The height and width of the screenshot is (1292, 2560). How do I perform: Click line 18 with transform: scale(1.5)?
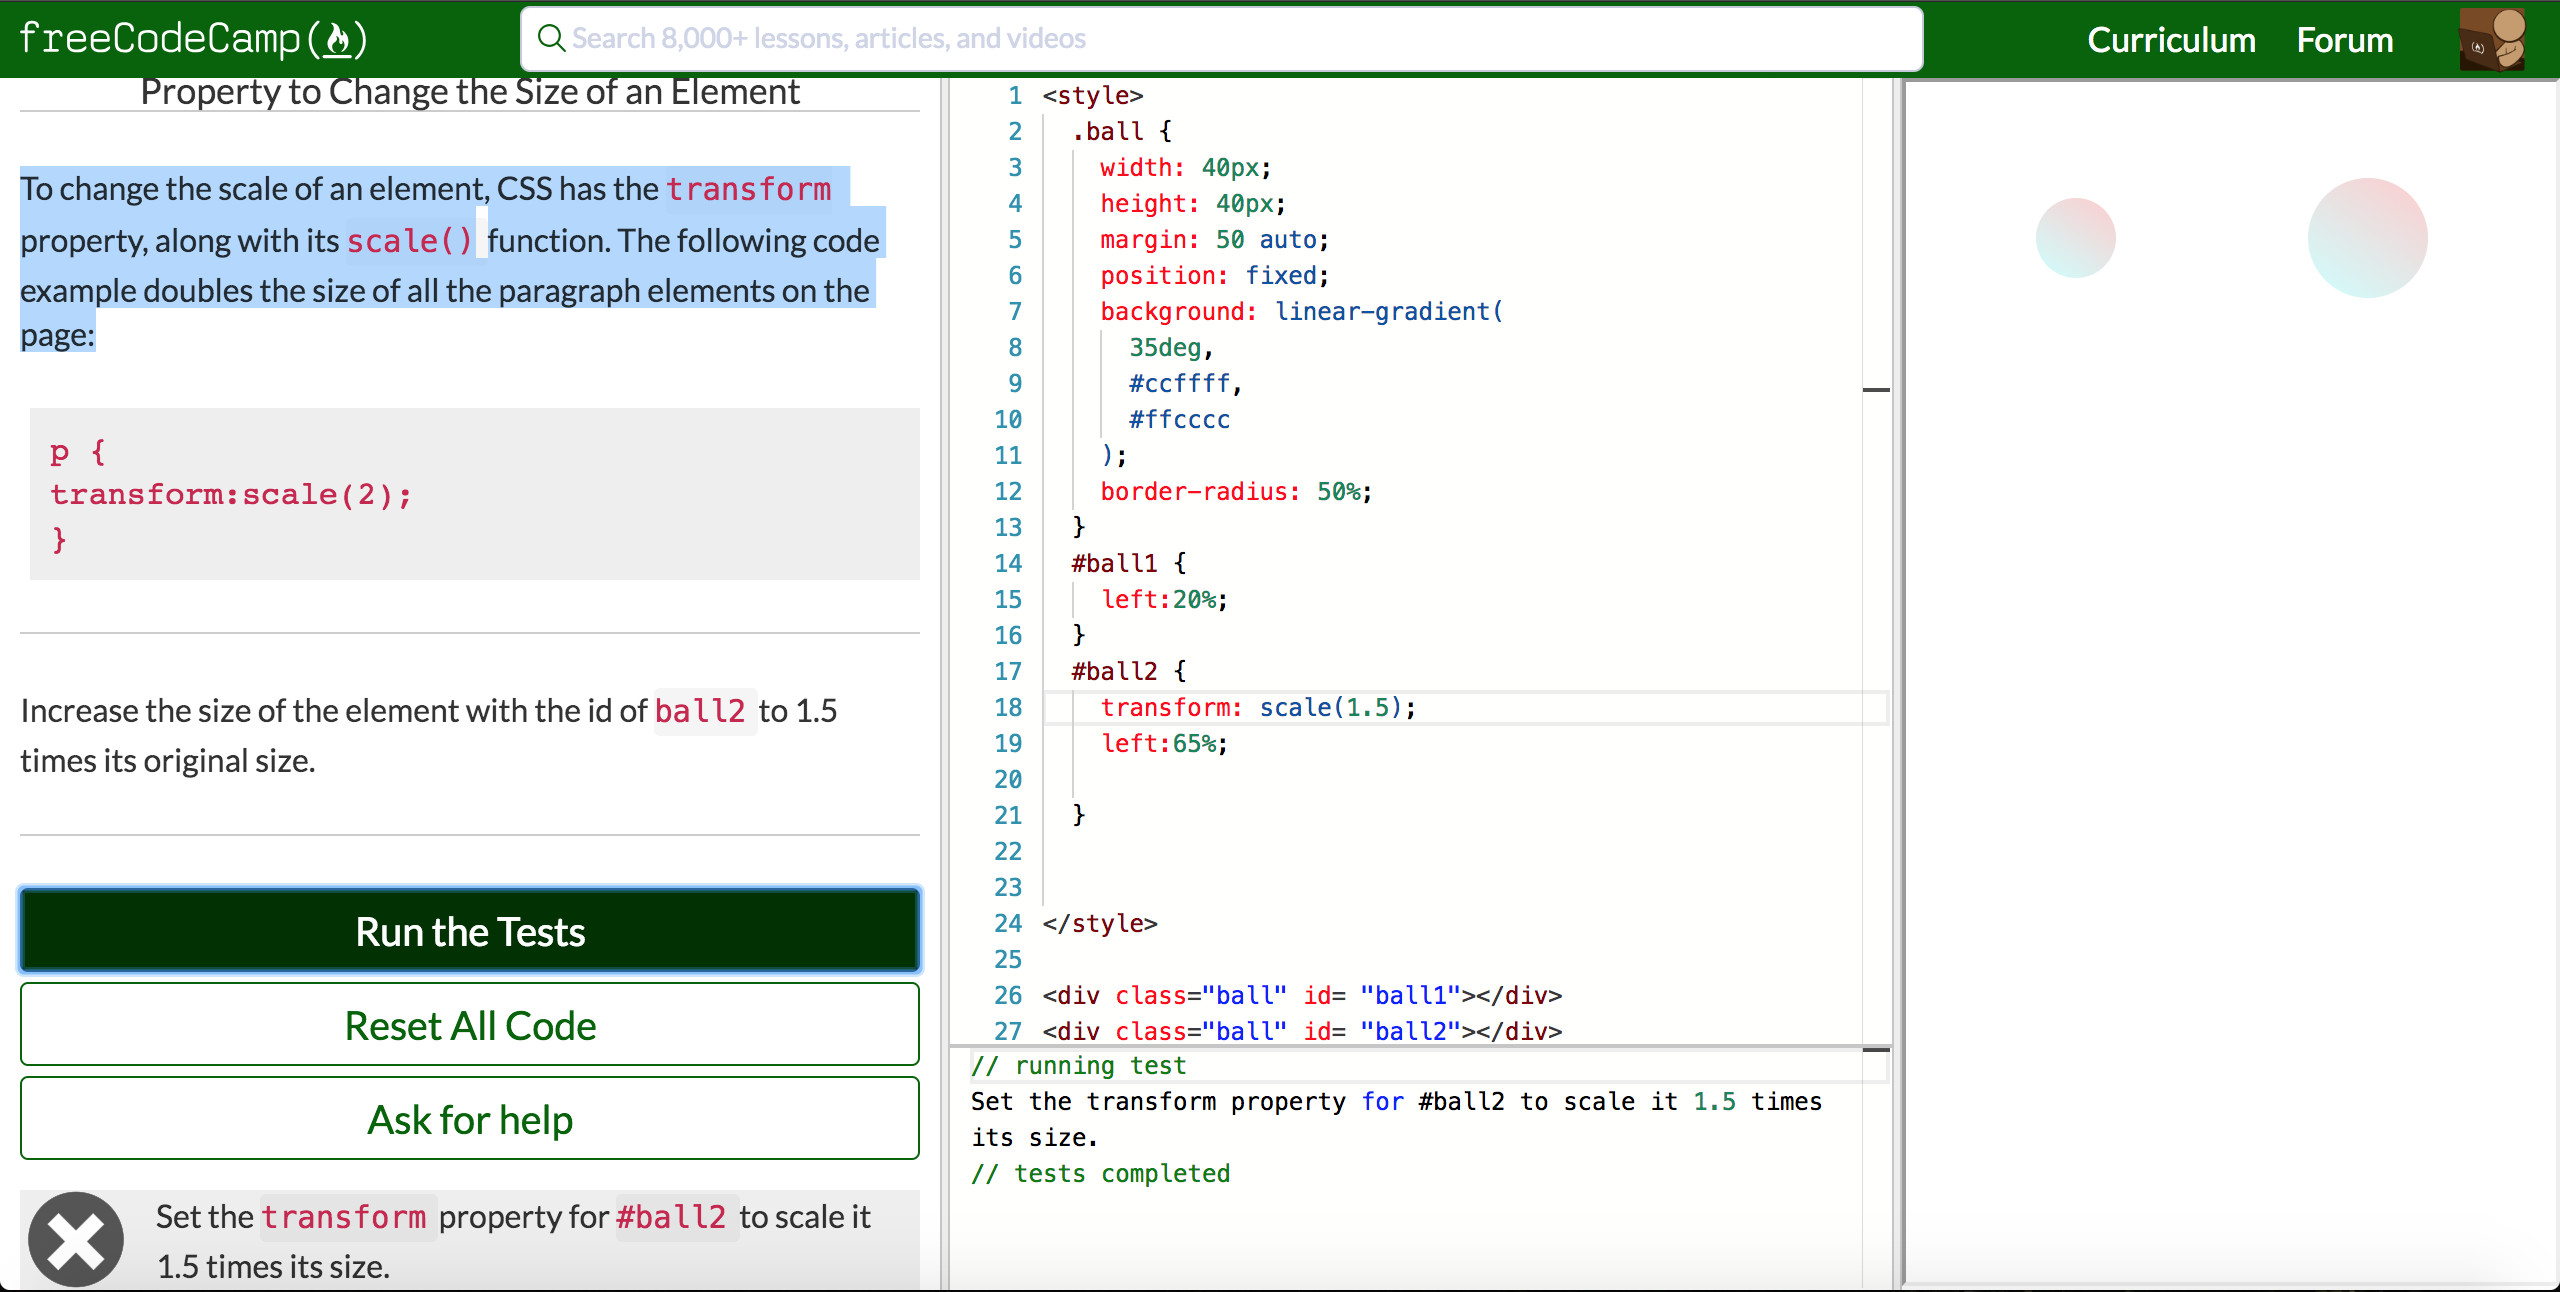pos(1256,707)
